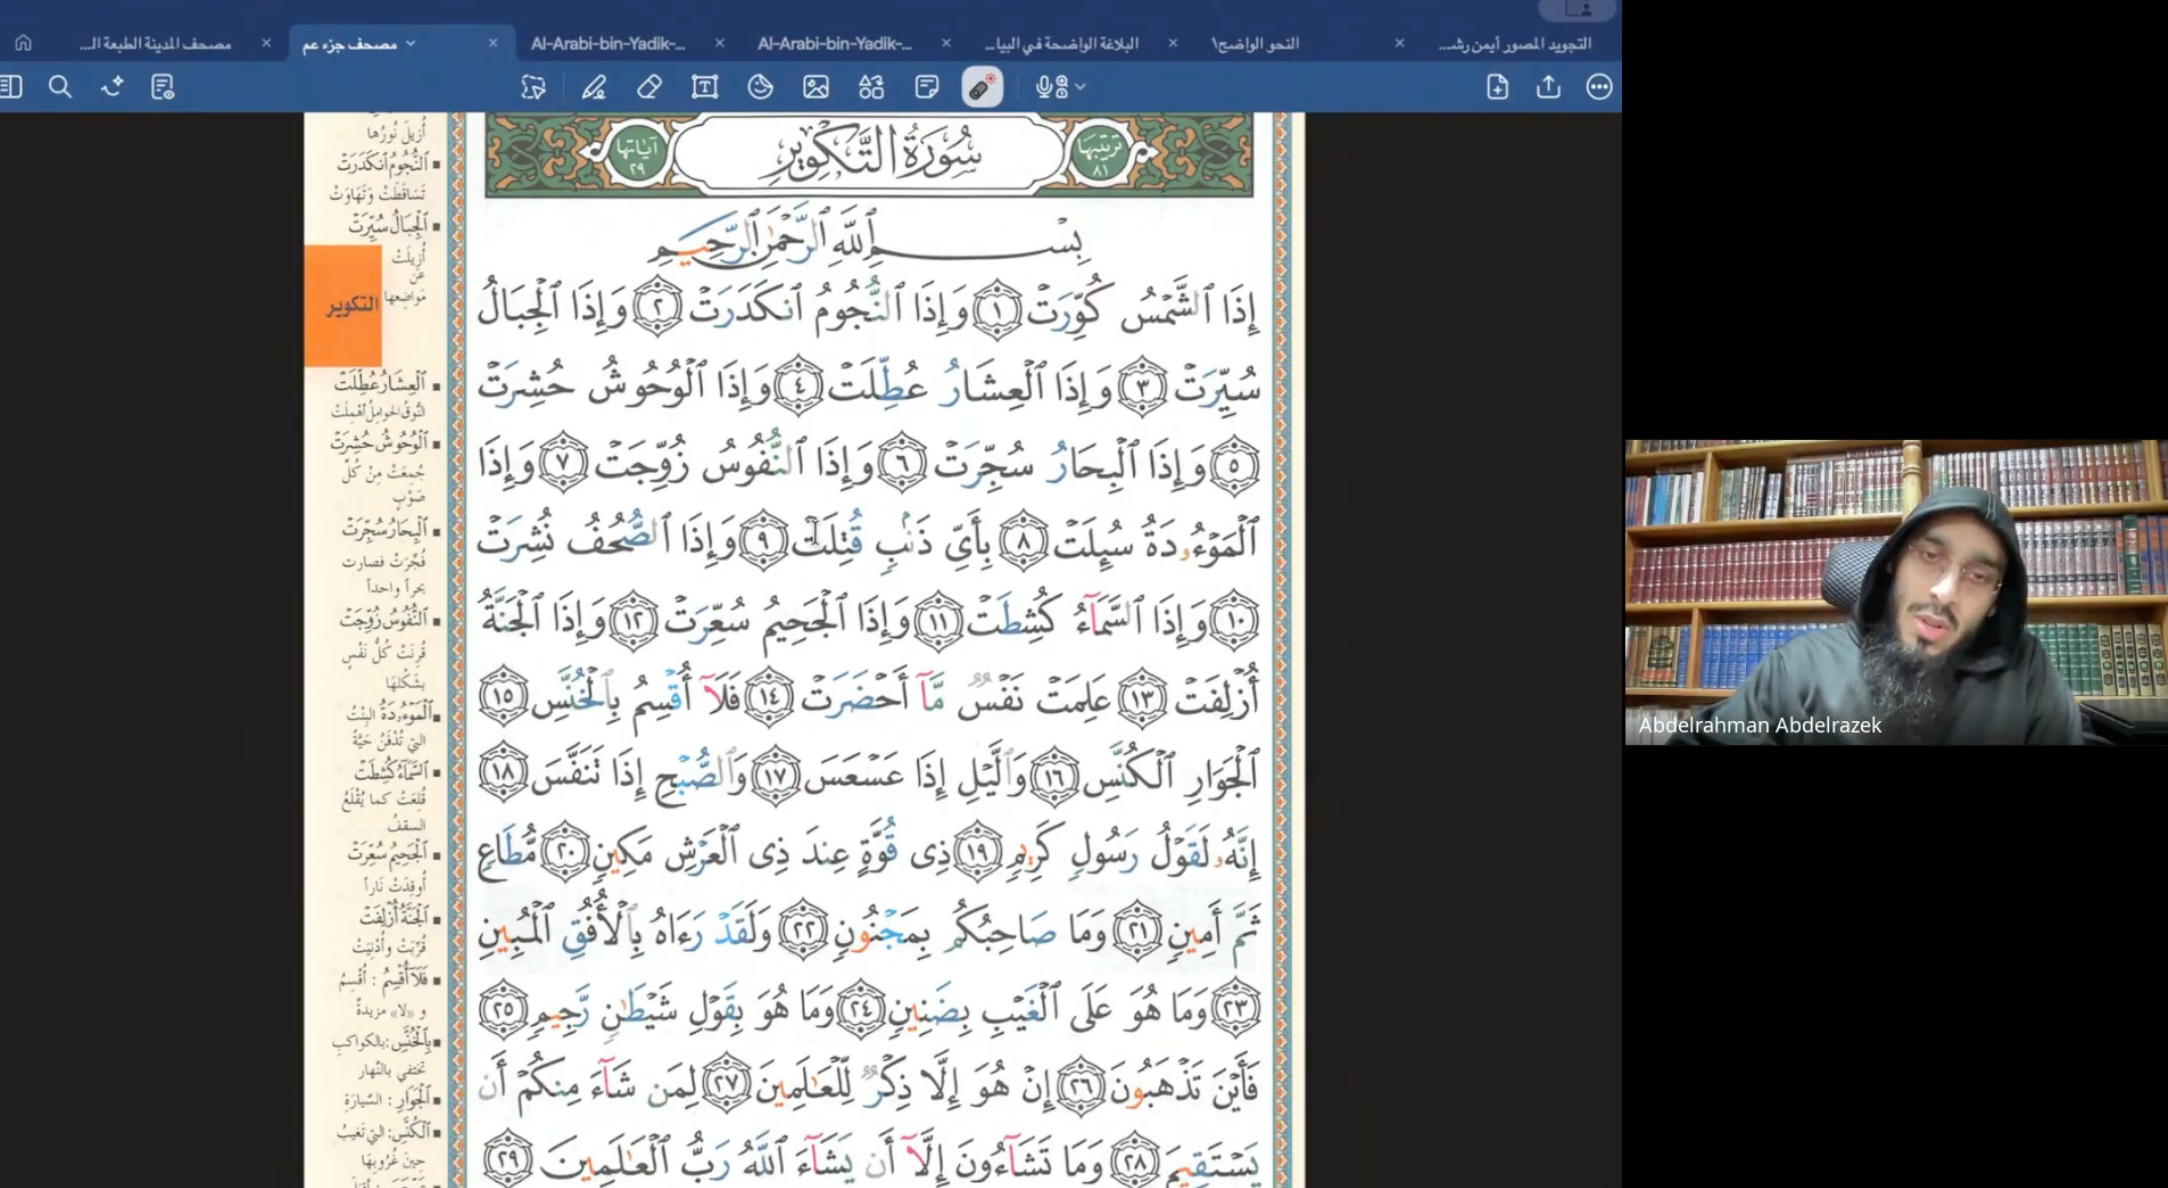
Task: Switch to the البلاغة الواضحة tab
Action: pos(1061,43)
